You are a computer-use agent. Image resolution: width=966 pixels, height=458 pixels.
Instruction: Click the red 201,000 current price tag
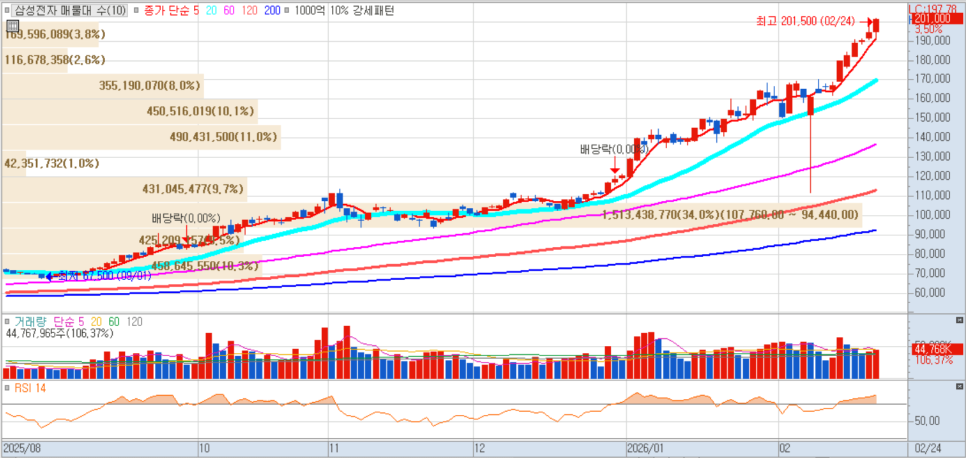click(x=936, y=20)
